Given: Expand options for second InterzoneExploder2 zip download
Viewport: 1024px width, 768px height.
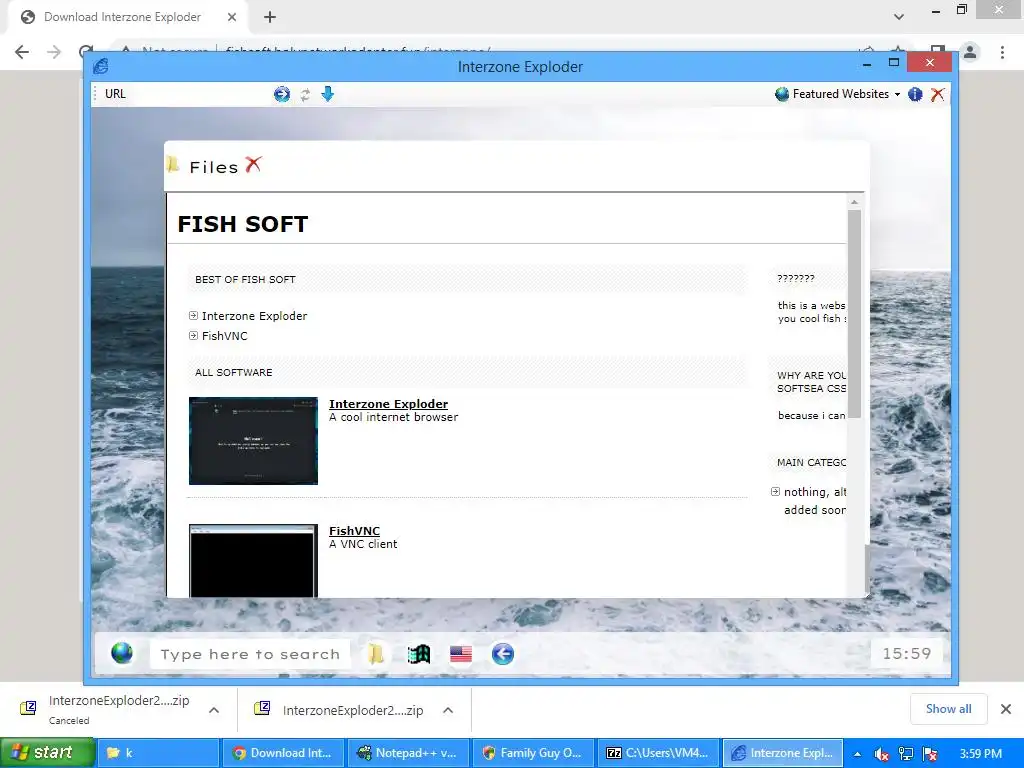Looking at the screenshot, I should point(448,710).
